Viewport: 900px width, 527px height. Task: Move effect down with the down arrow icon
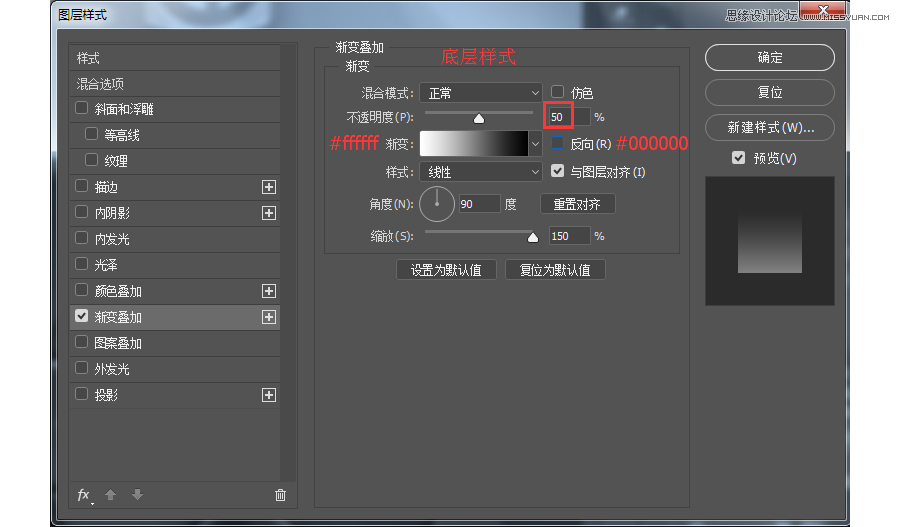[x=137, y=494]
